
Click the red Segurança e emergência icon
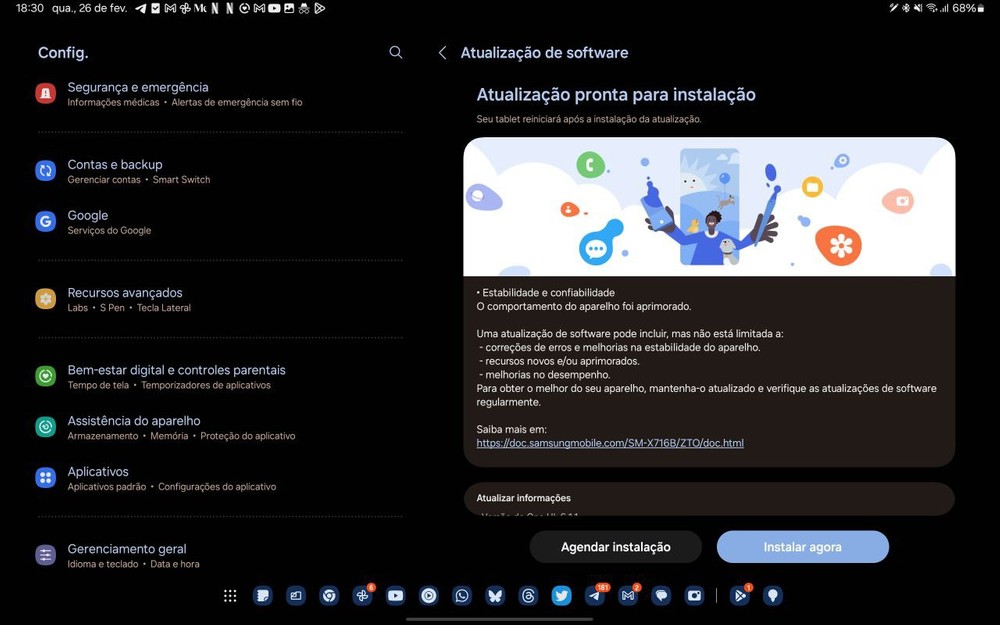[x=45, y=93]
